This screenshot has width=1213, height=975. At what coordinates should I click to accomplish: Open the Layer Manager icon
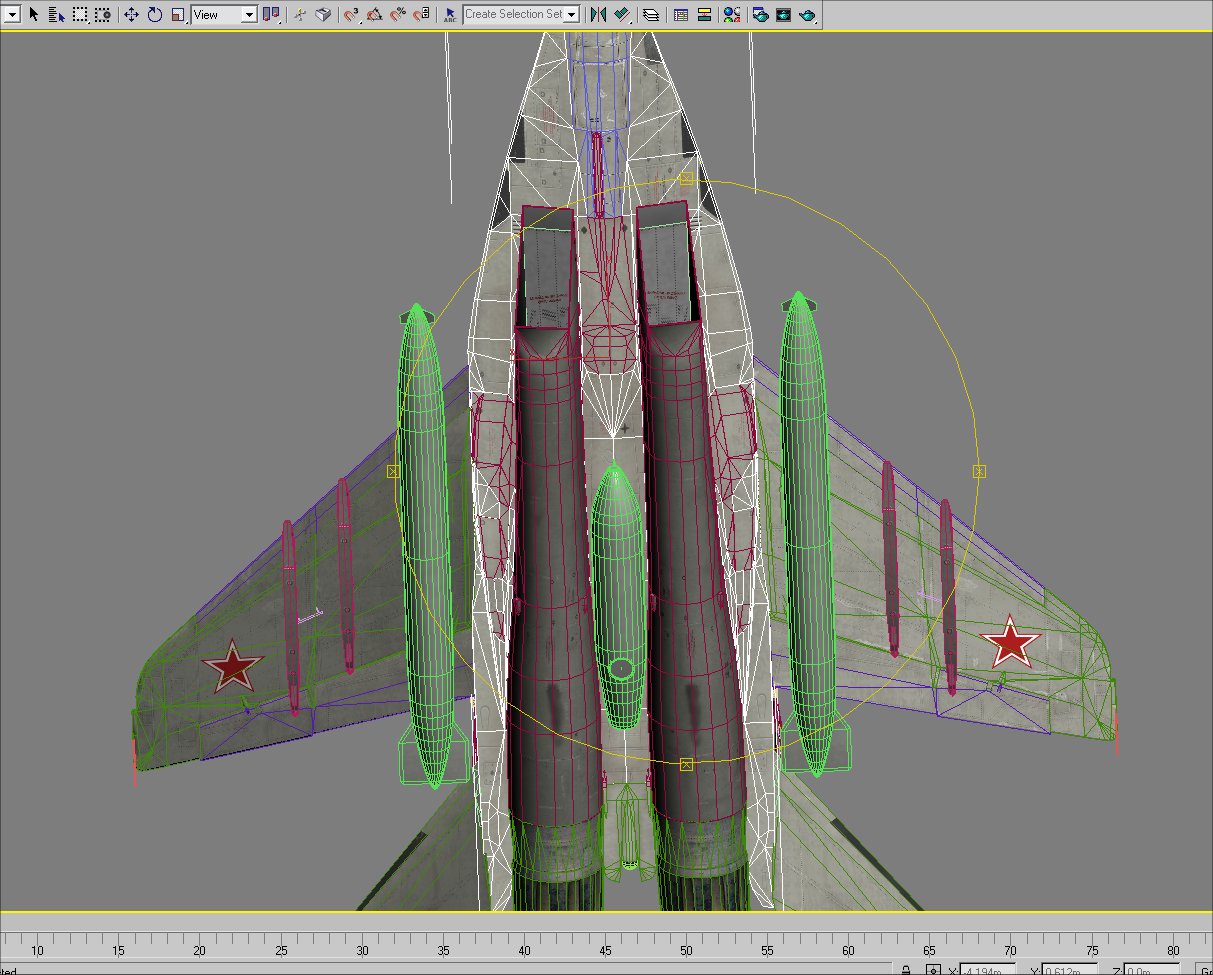[x=651, y=14]
